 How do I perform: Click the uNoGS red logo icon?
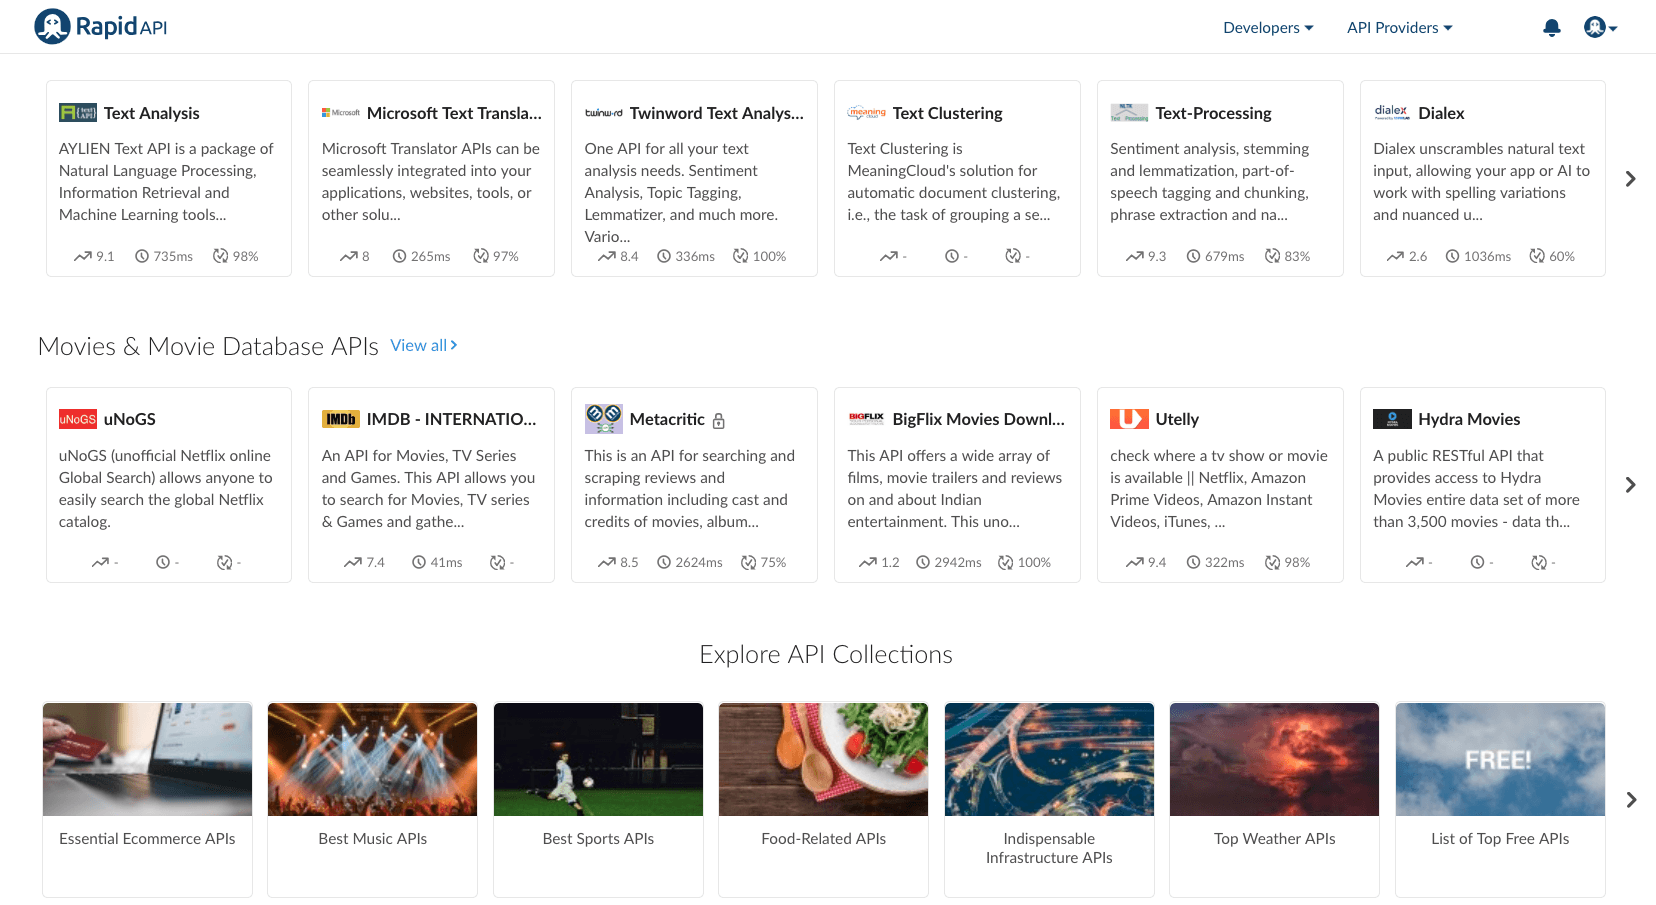[78, 419]
